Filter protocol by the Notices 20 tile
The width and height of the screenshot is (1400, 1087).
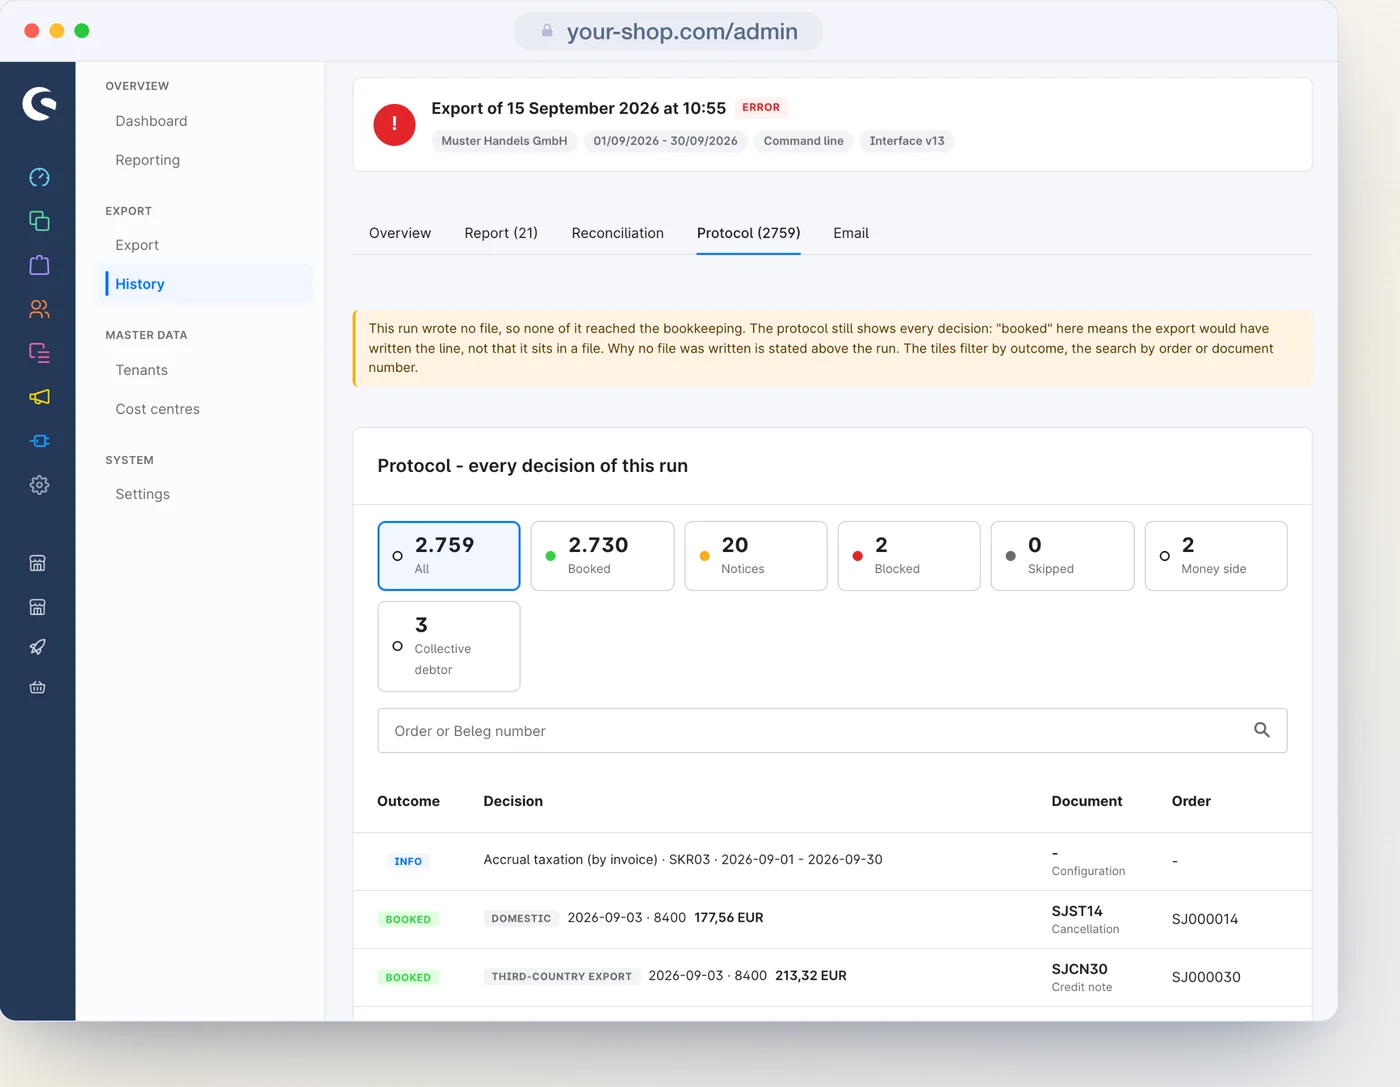756,556
